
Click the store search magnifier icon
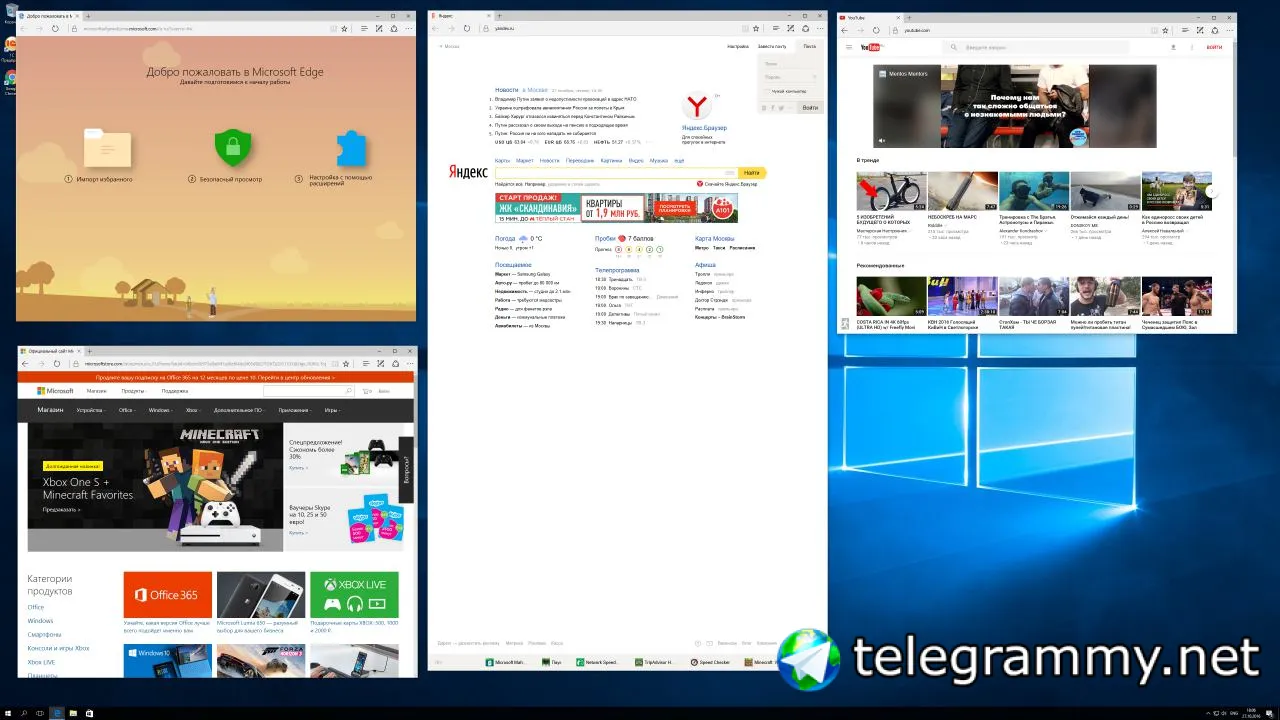tap(349, 391)
